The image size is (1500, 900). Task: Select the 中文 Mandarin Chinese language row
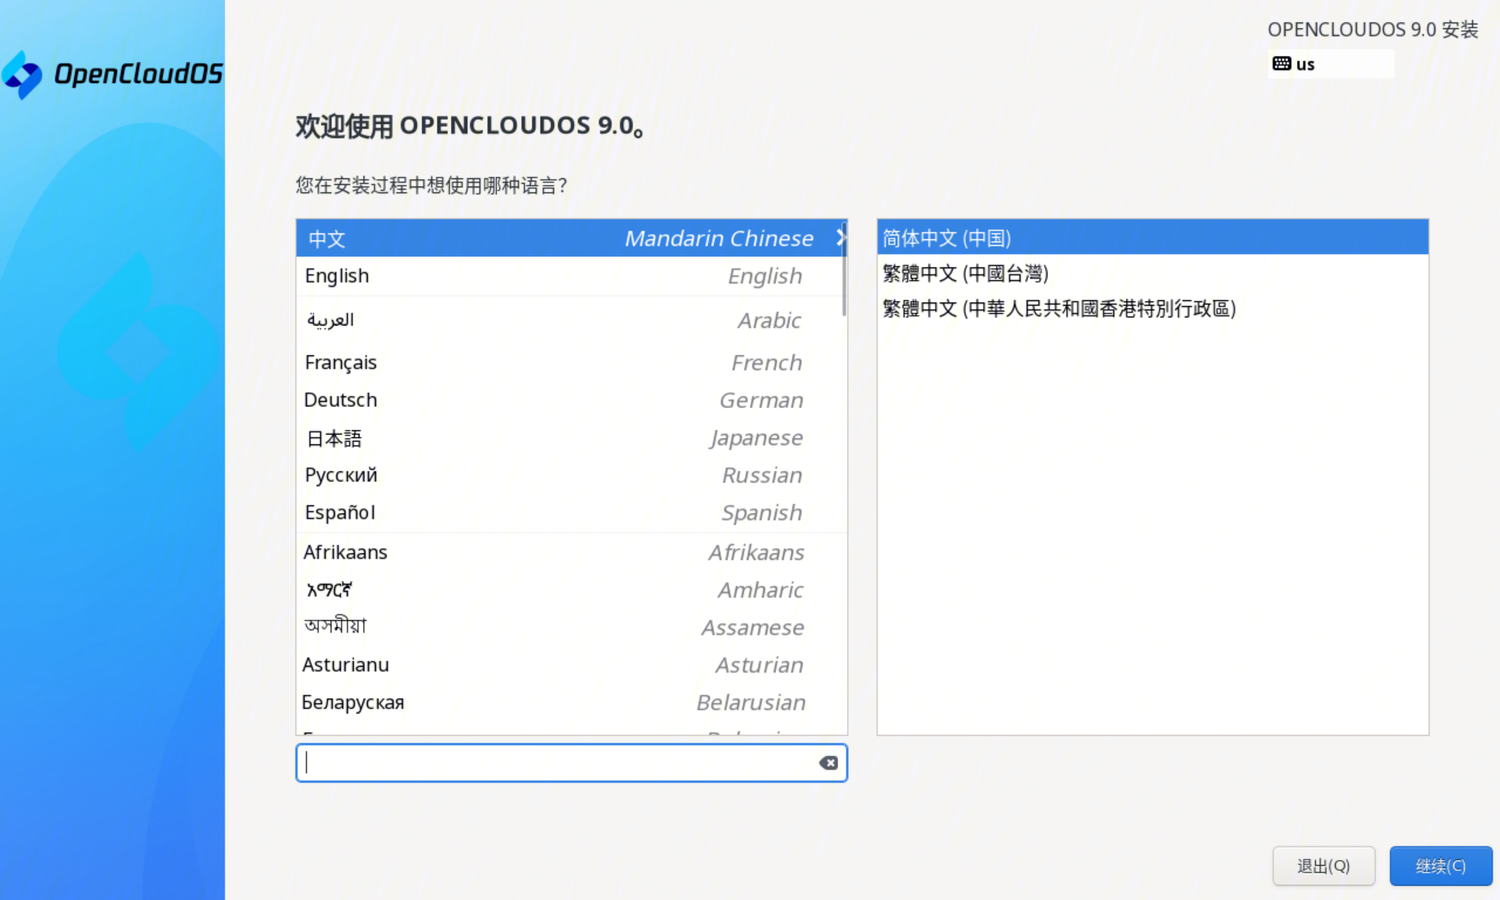(571, 238)
